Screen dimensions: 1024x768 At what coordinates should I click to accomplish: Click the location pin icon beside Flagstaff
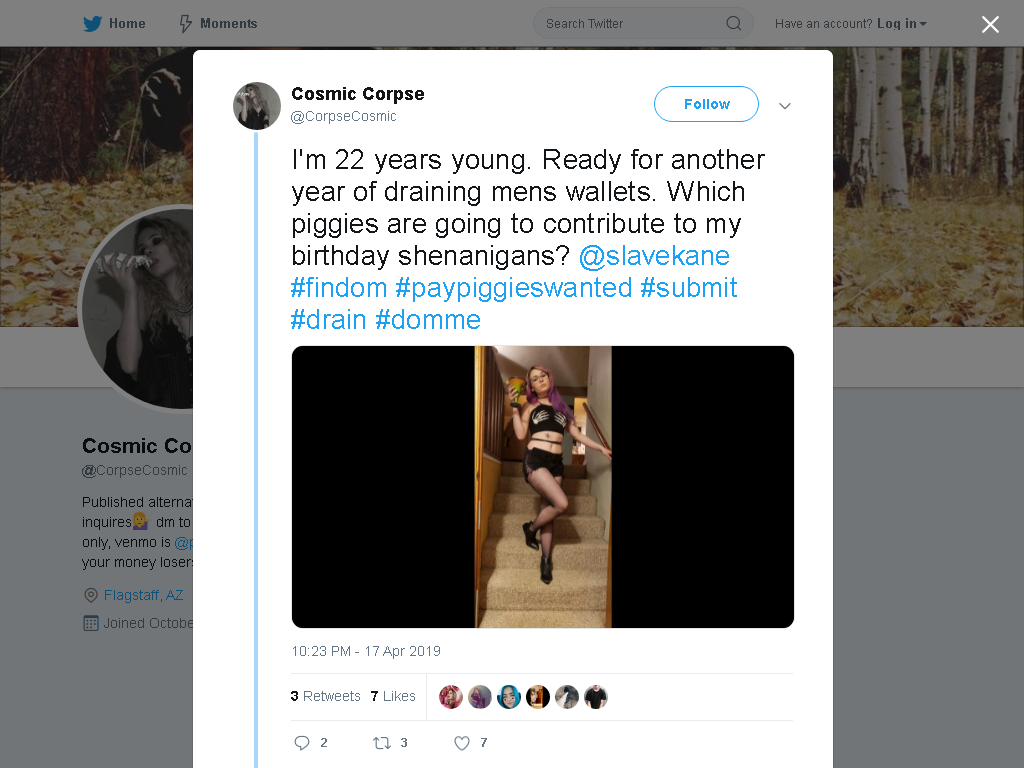click(x=91, y=596)
